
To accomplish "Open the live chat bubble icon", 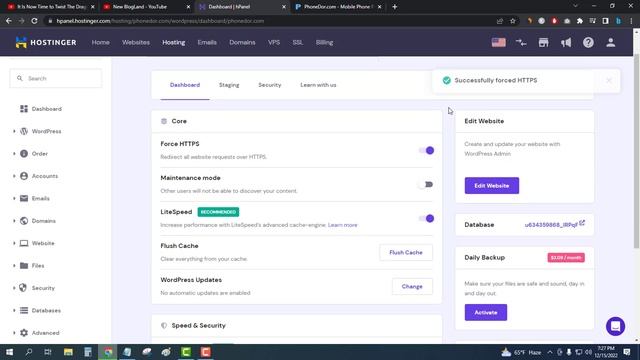I will coord(615,326).
